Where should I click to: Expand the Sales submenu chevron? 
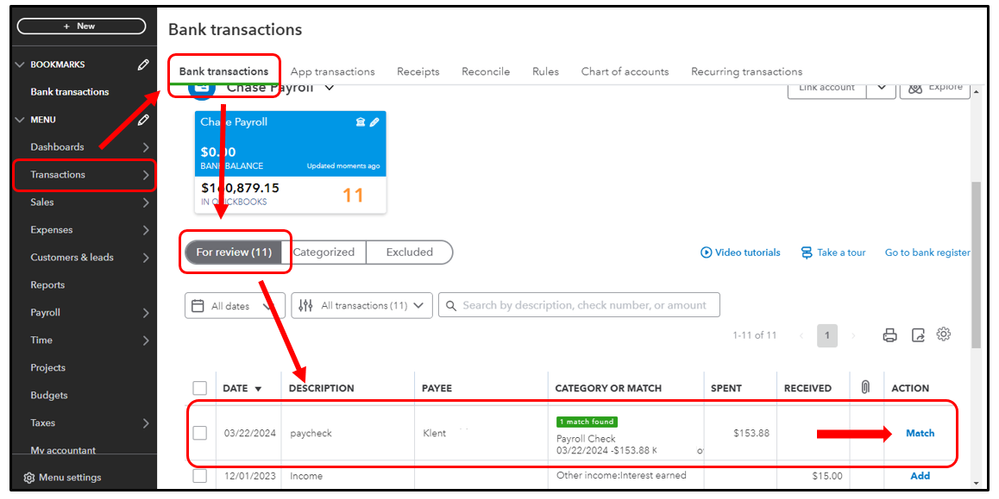click(146, 203)
